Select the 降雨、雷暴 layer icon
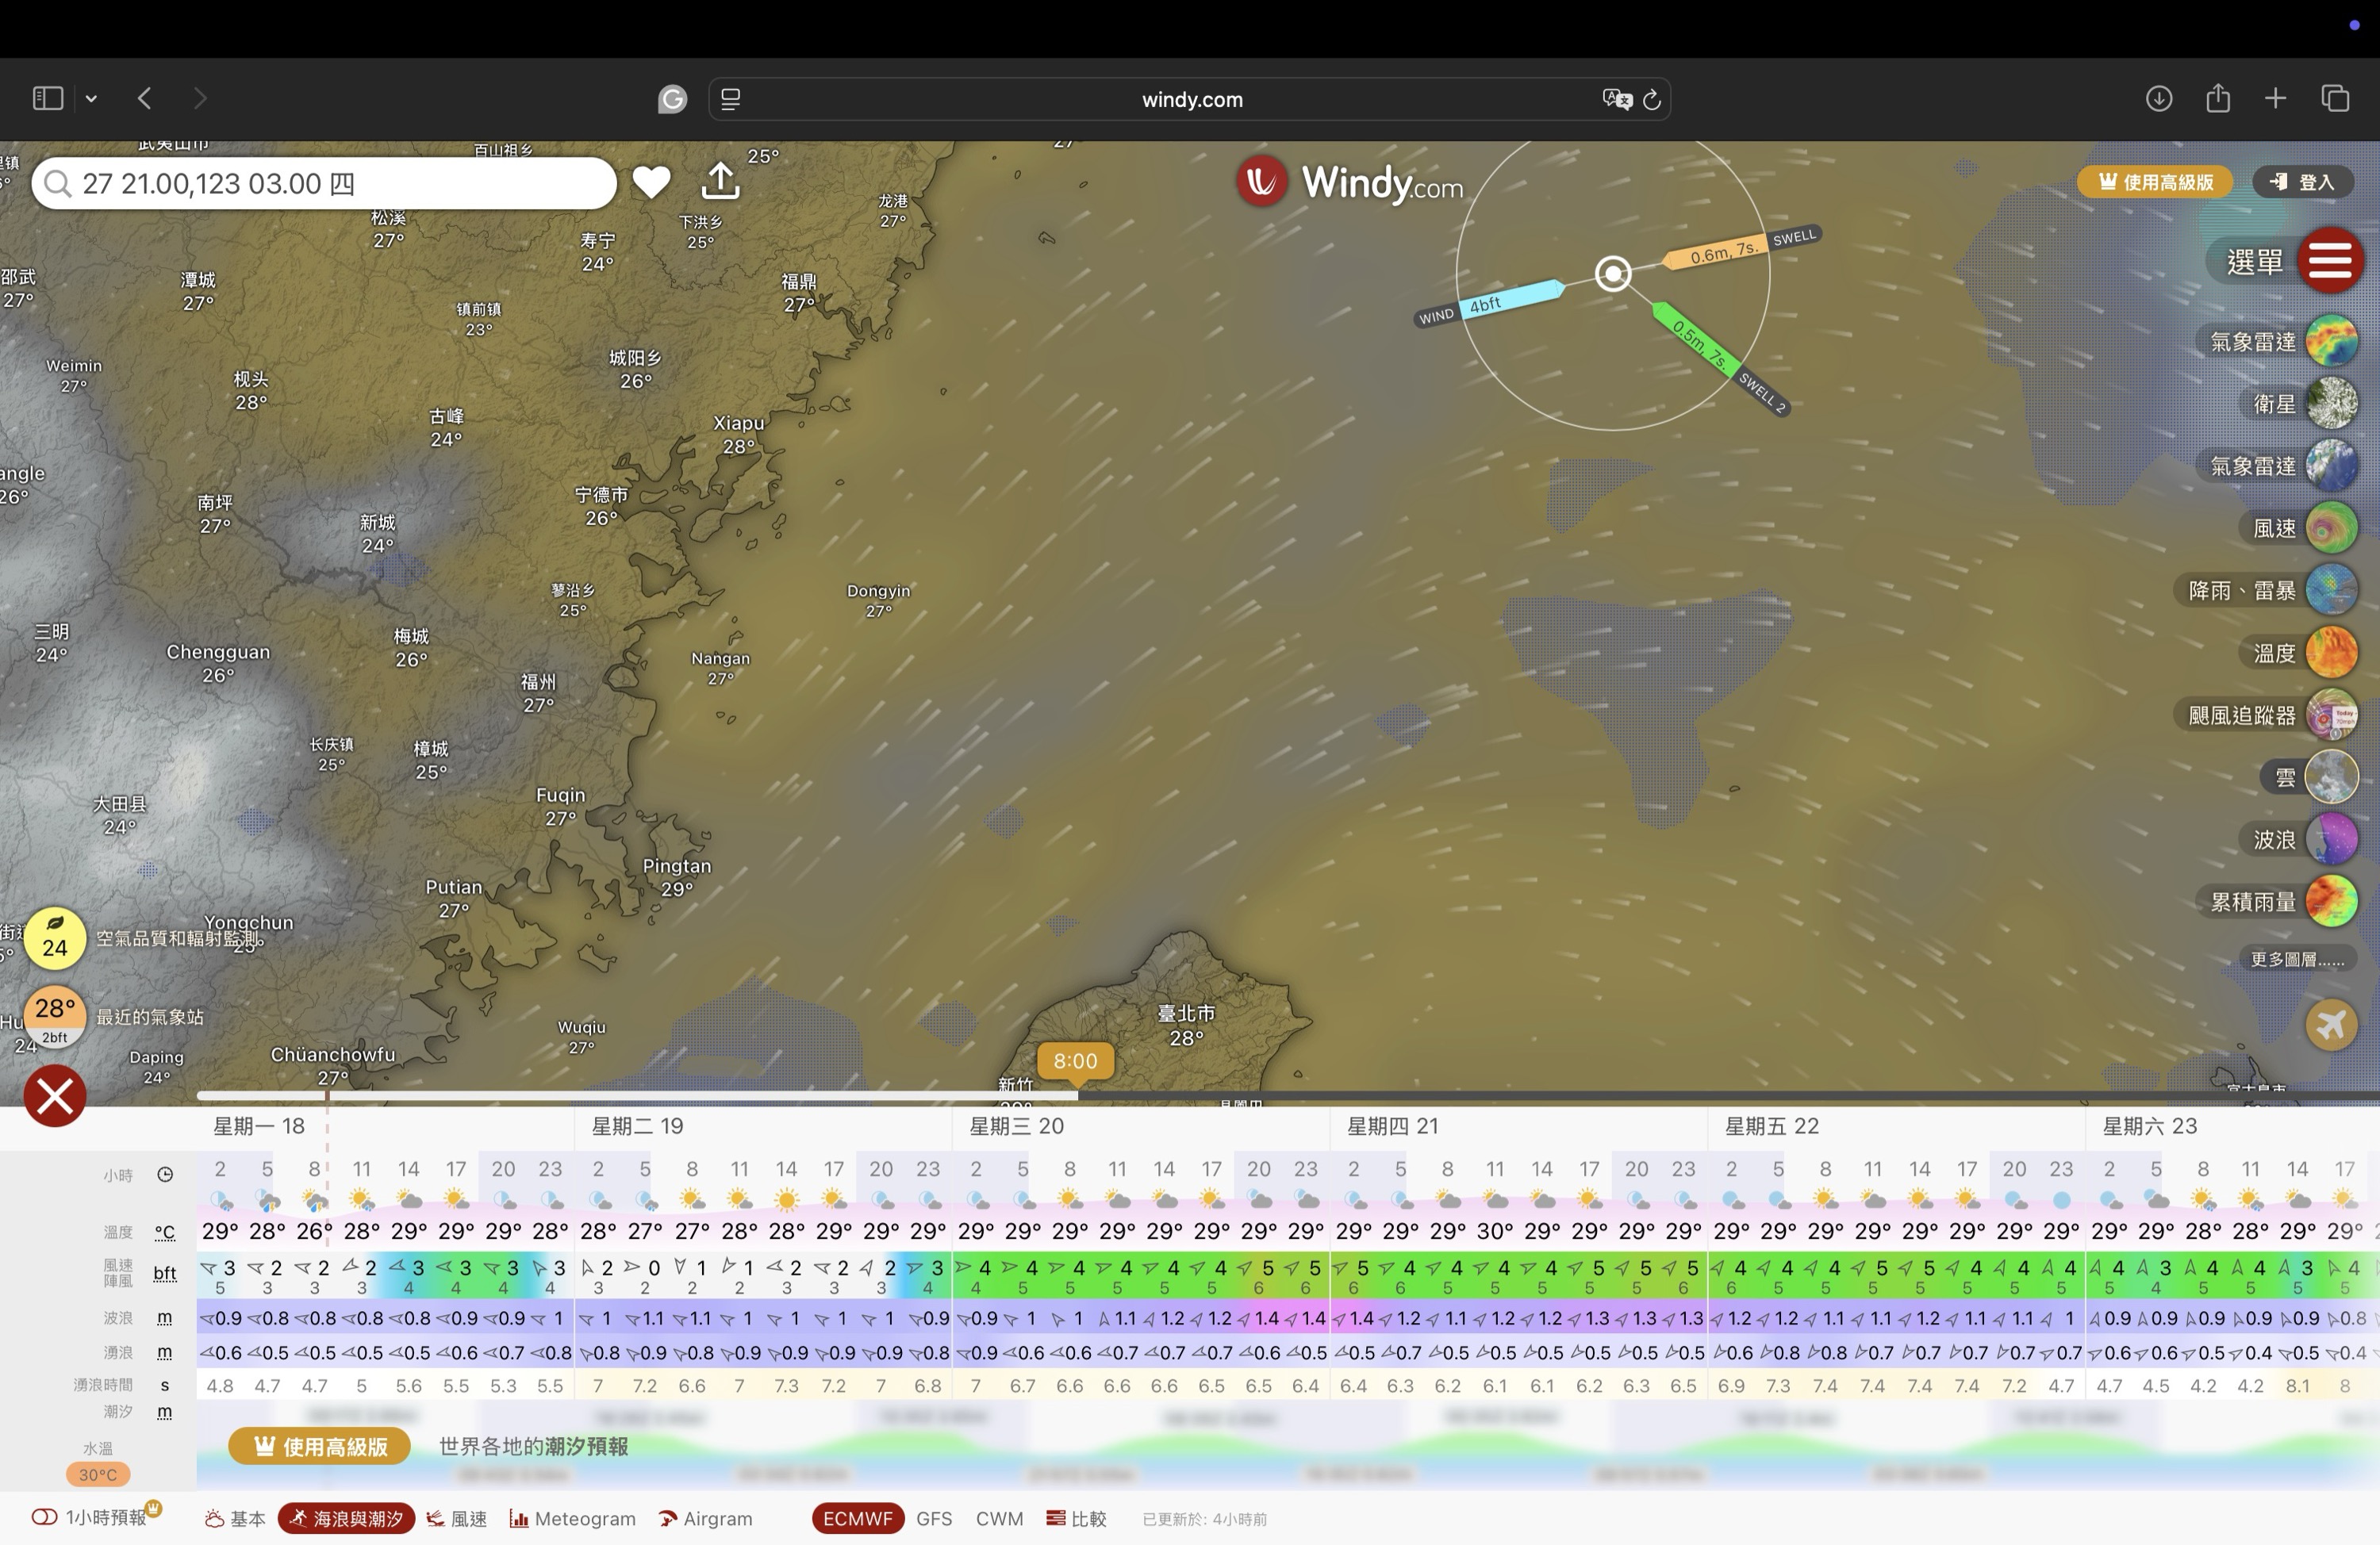The image size is (2380, 1545). click(2332, 590)
